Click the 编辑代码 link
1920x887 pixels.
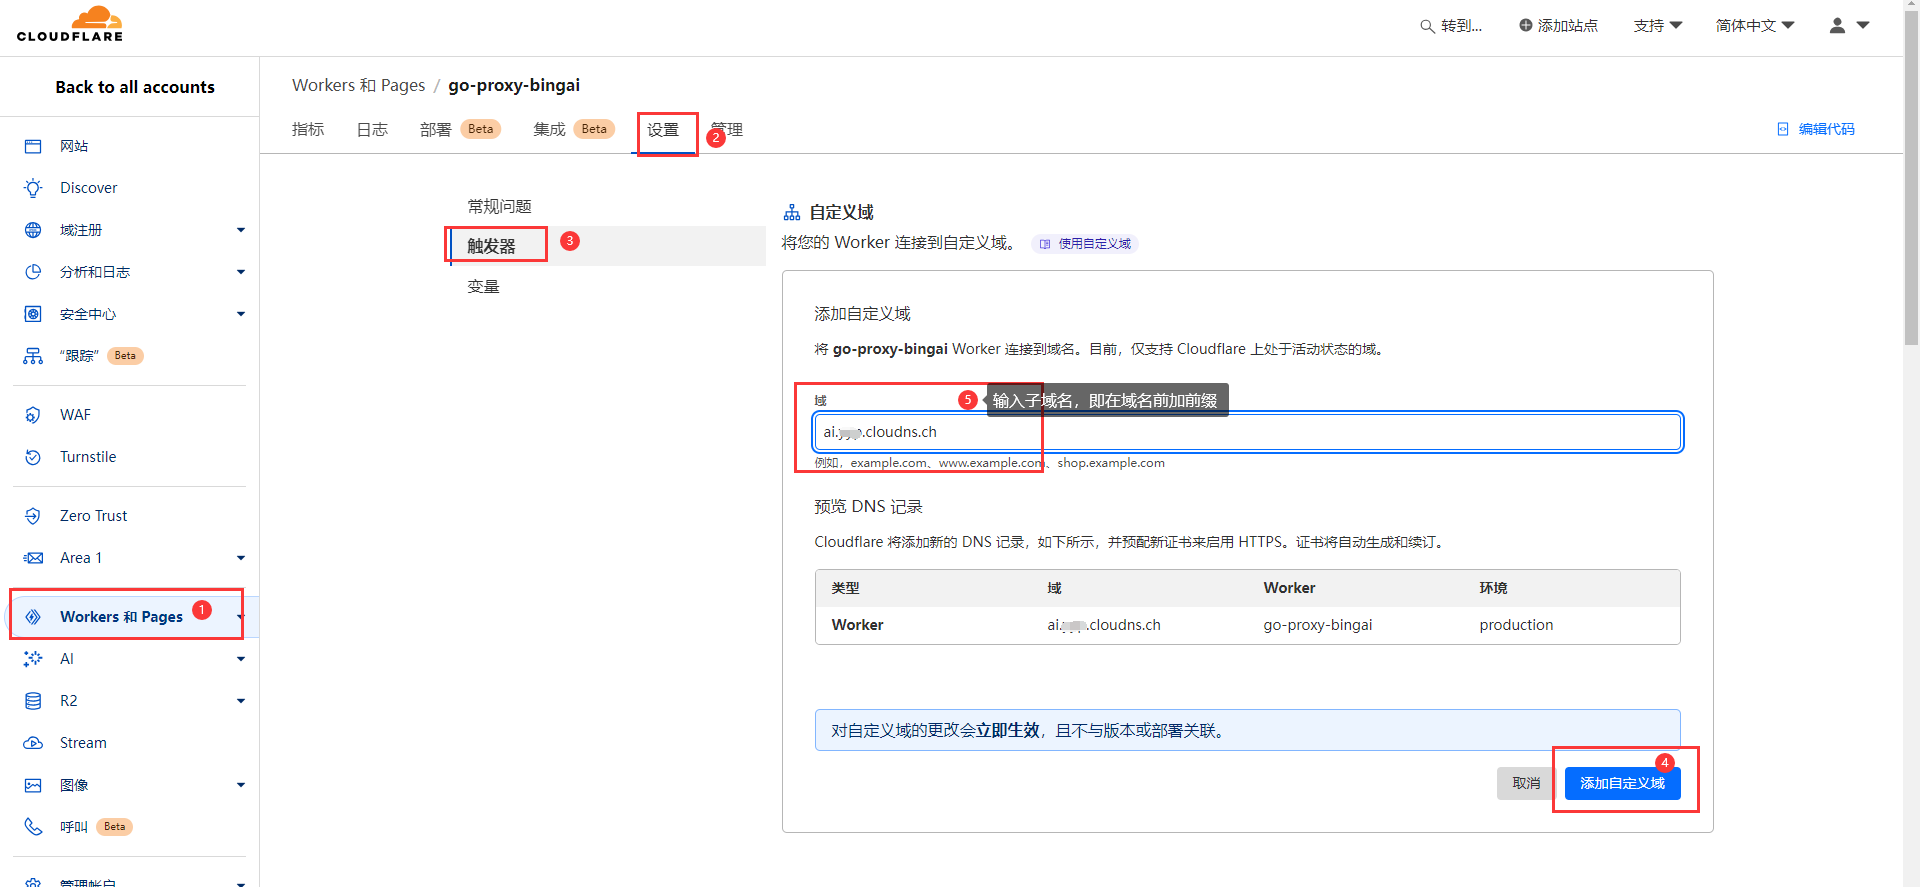point(1826,129)
